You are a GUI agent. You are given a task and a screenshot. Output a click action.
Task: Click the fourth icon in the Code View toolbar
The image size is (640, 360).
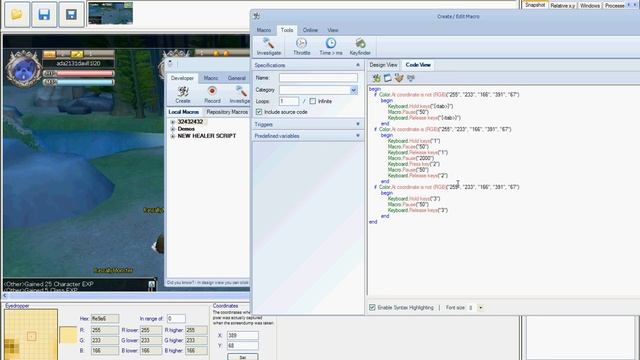click(x=411, y=78)
